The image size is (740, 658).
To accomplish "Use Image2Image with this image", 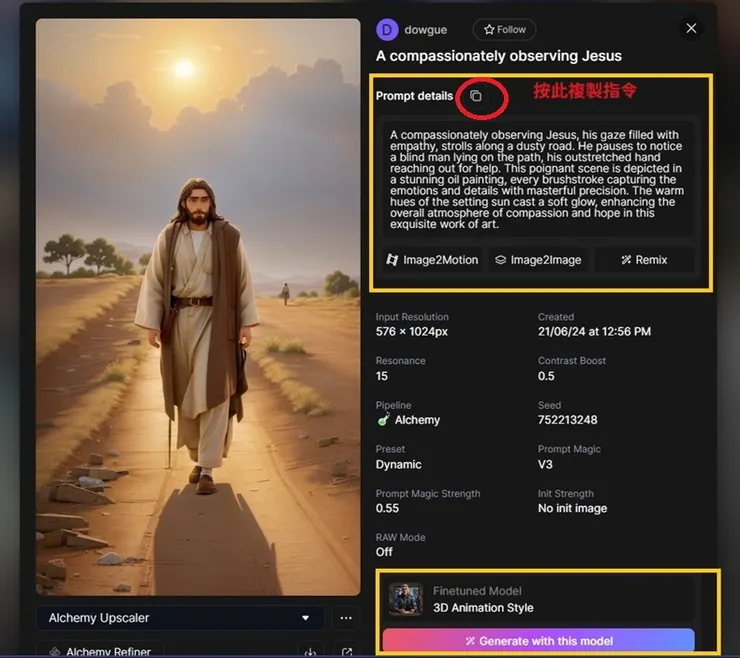I will [x=538, y=260].
